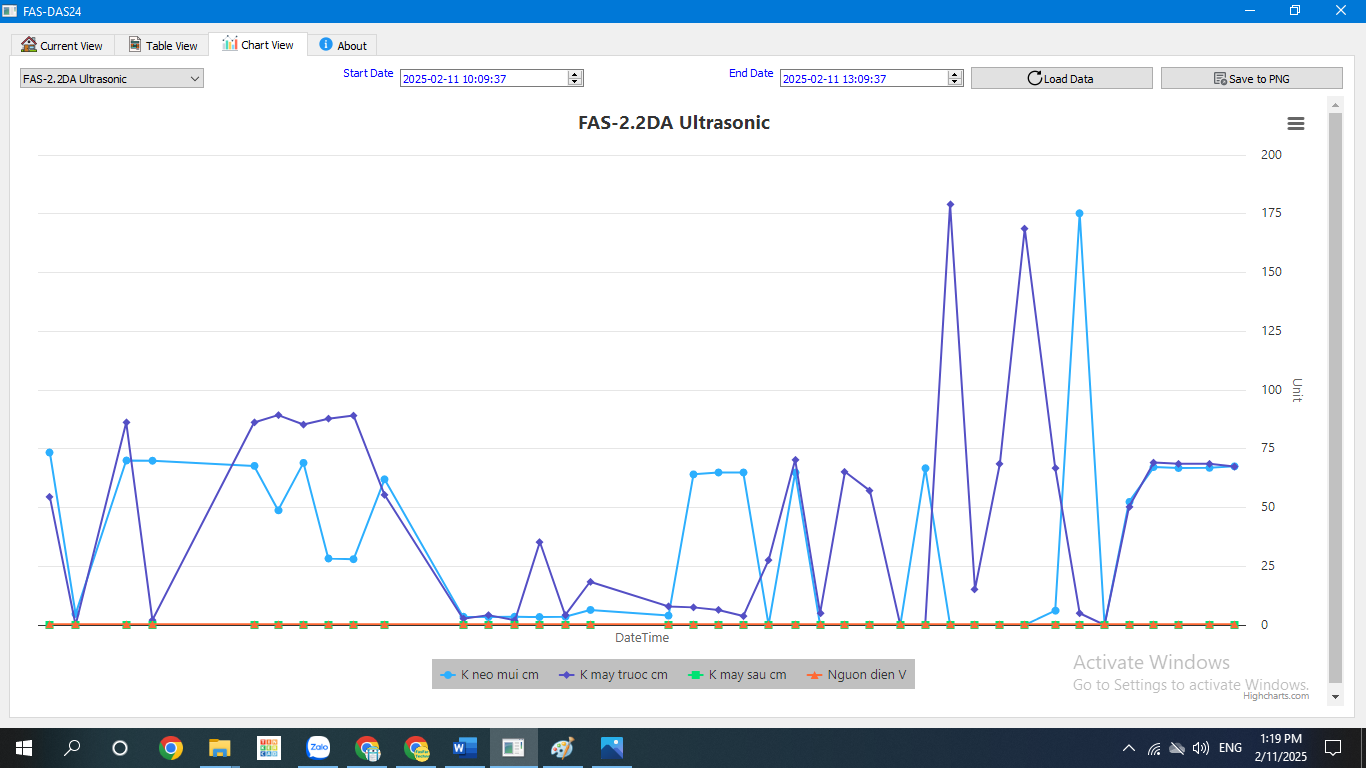The height and width of the screenshot is (768, 1366).
Task: Open Zalo from the taskbar
Action: click(x=319, y=748)
